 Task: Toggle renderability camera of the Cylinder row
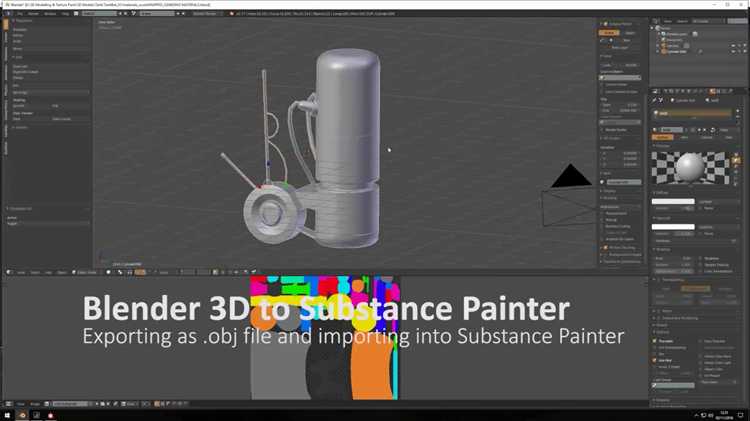pos(744,52)
